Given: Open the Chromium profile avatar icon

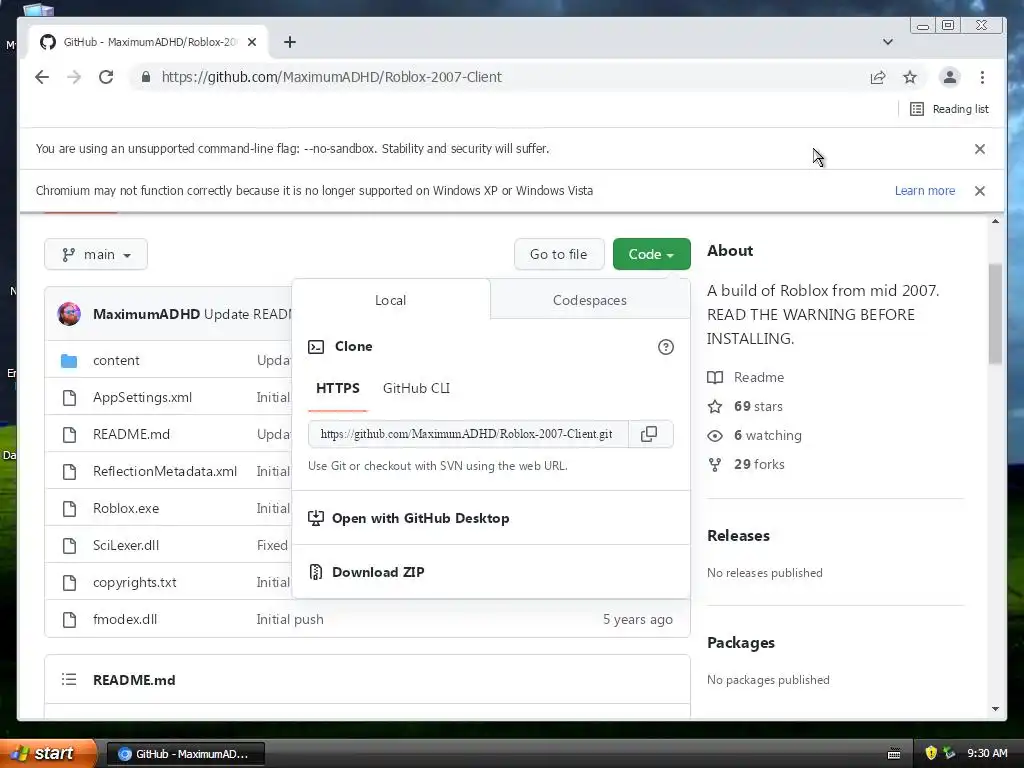Looking at the screenshot, I should coord(950,77).
